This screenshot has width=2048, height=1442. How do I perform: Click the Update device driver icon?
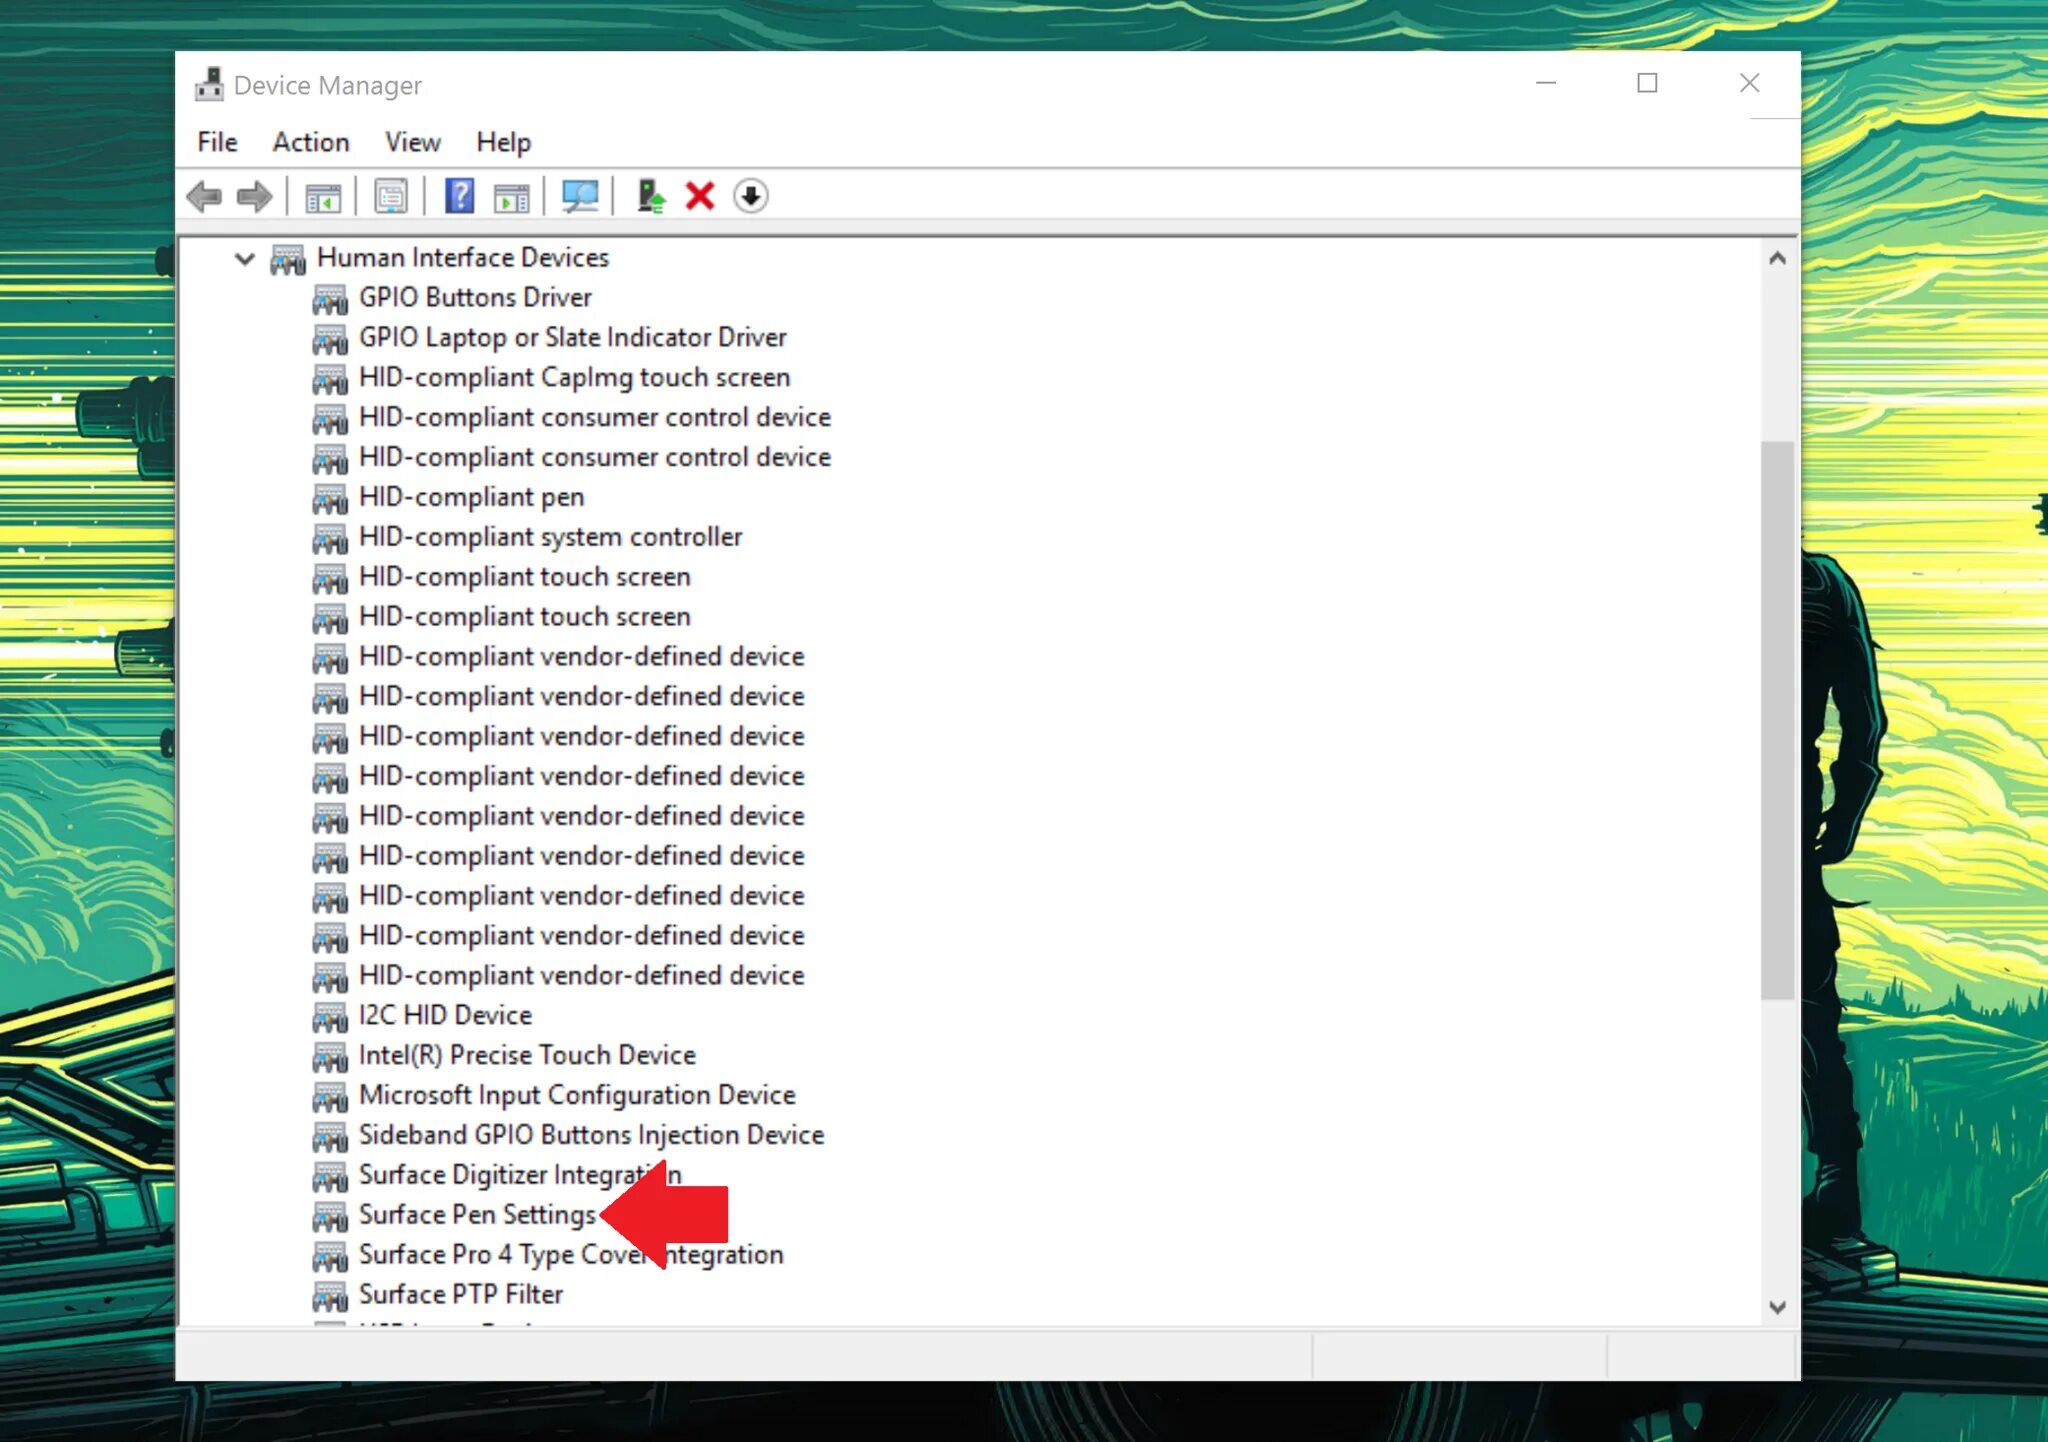[650, 196]
